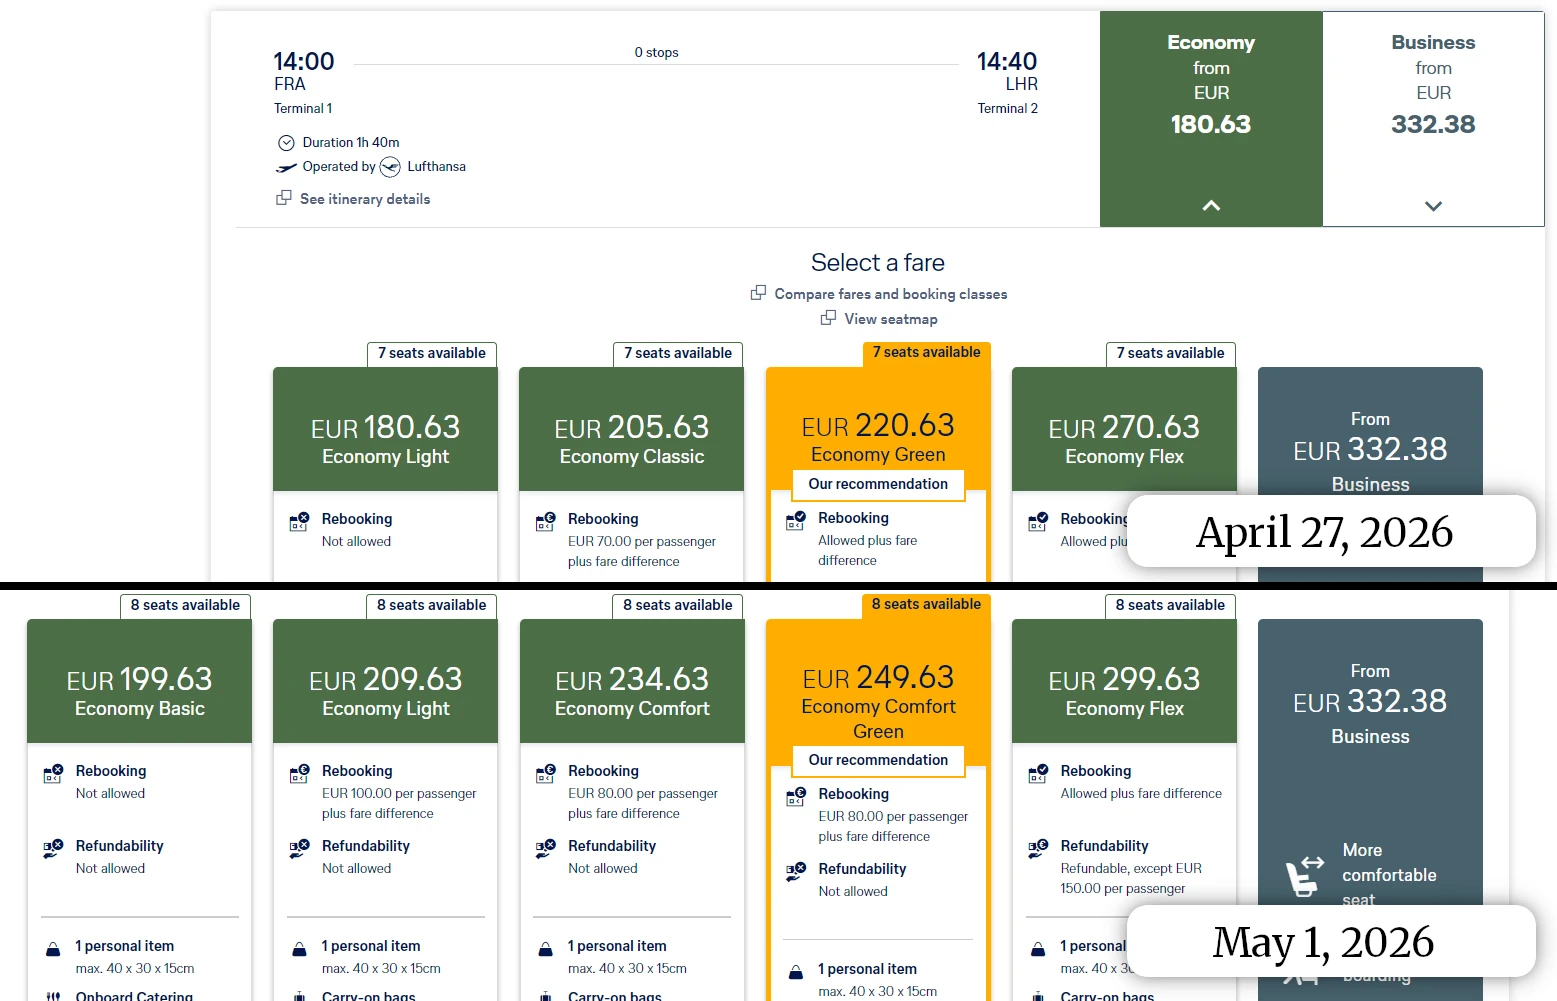Image resolution: width=1557 pixels, height=1001 pixels.
Task: Pick the EUR 234.63 Economy Comfort fare
Action: click(x=632, y=681)
